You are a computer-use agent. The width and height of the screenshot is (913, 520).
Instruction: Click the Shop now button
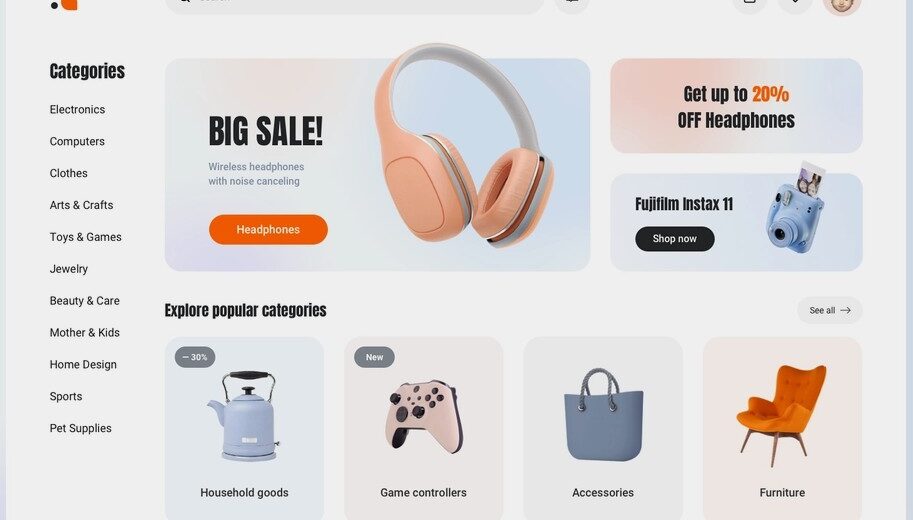[675, 239]
